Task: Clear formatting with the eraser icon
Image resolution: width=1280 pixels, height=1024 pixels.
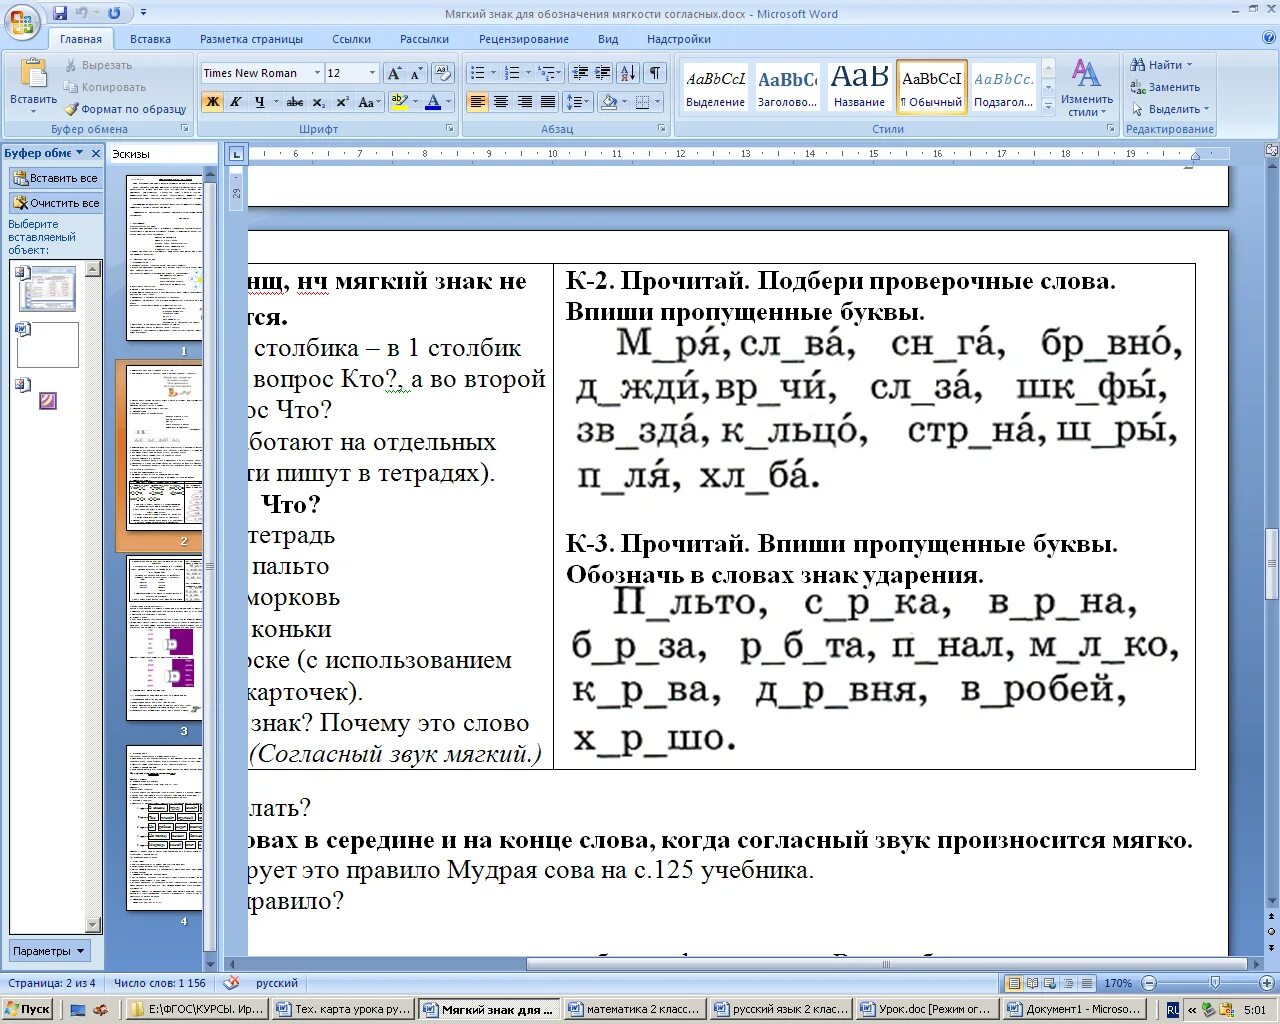Action: click(x=444, y=73)
